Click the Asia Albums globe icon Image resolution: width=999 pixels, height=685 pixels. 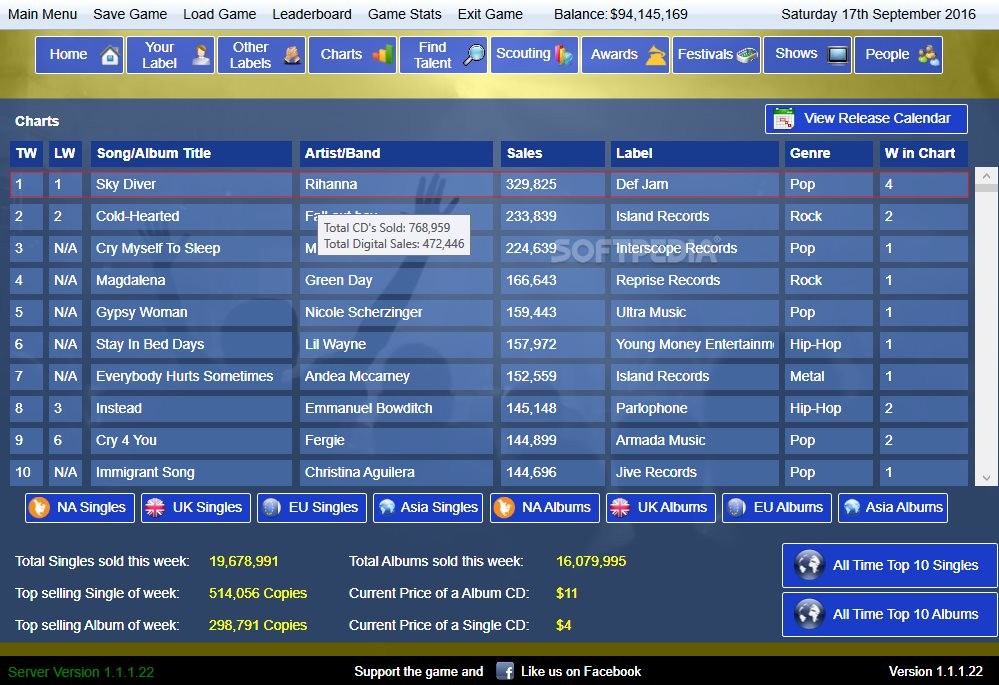pos(852,508)
